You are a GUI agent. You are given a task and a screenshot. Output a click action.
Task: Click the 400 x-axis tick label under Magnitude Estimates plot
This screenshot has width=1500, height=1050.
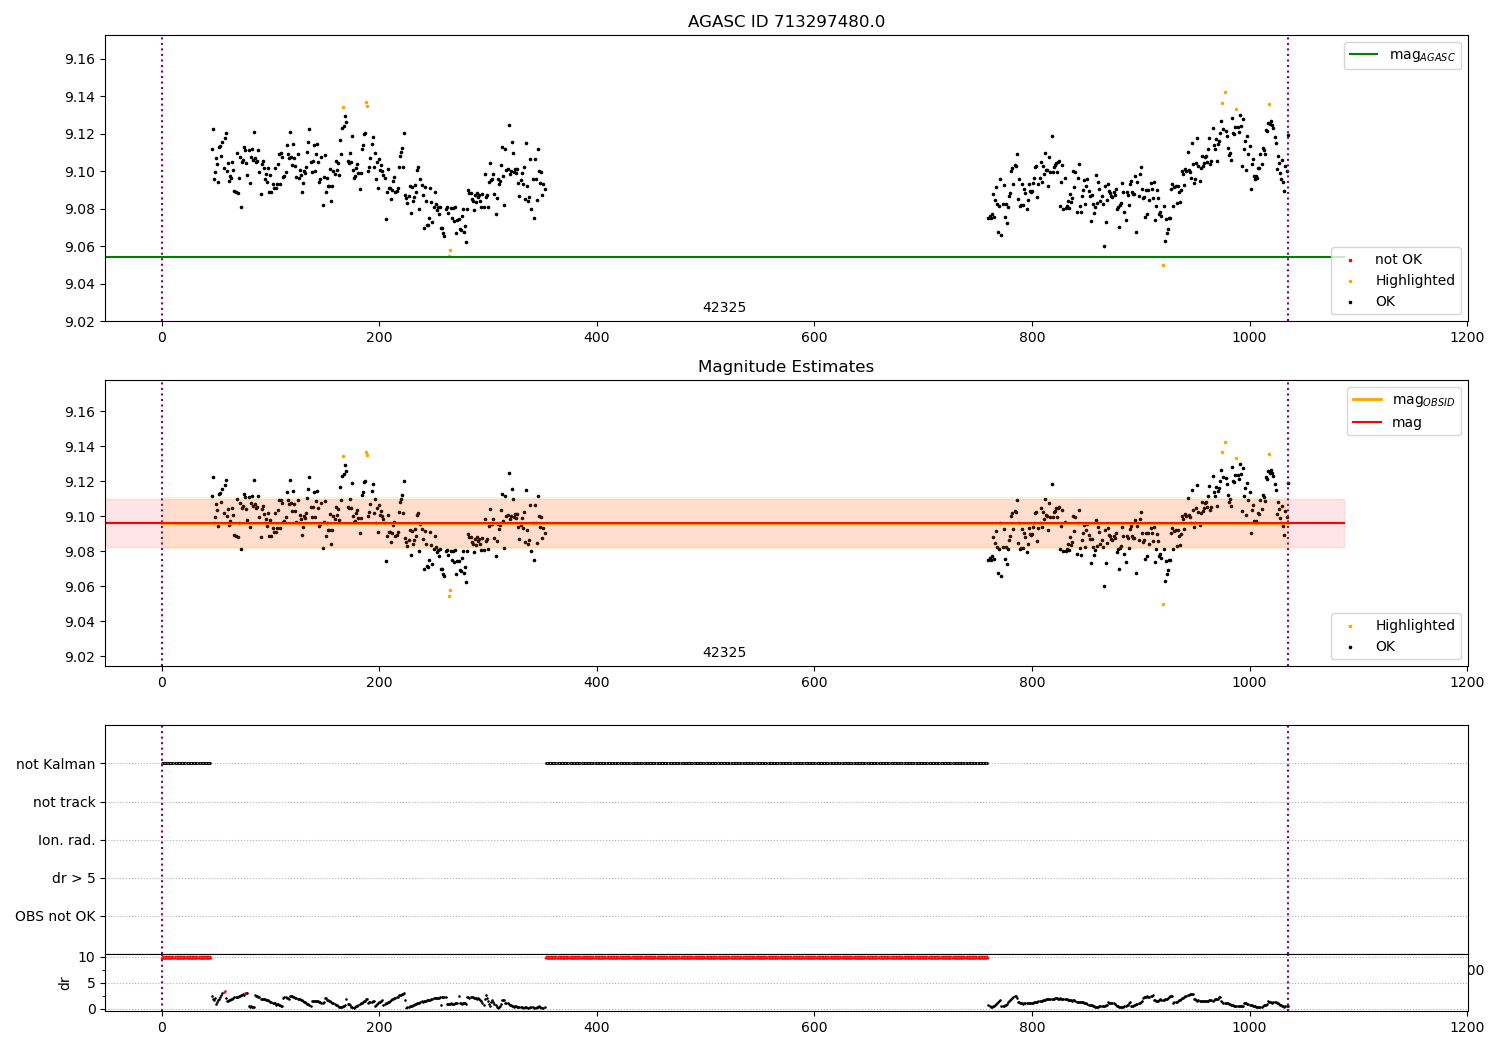tap(597, 683)
